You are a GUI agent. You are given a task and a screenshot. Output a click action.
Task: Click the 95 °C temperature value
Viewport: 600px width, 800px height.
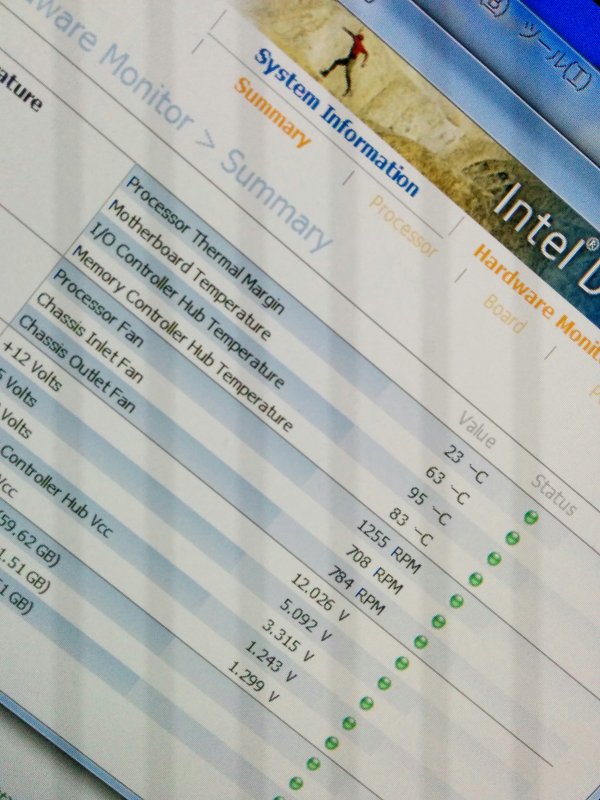[429, 506]
